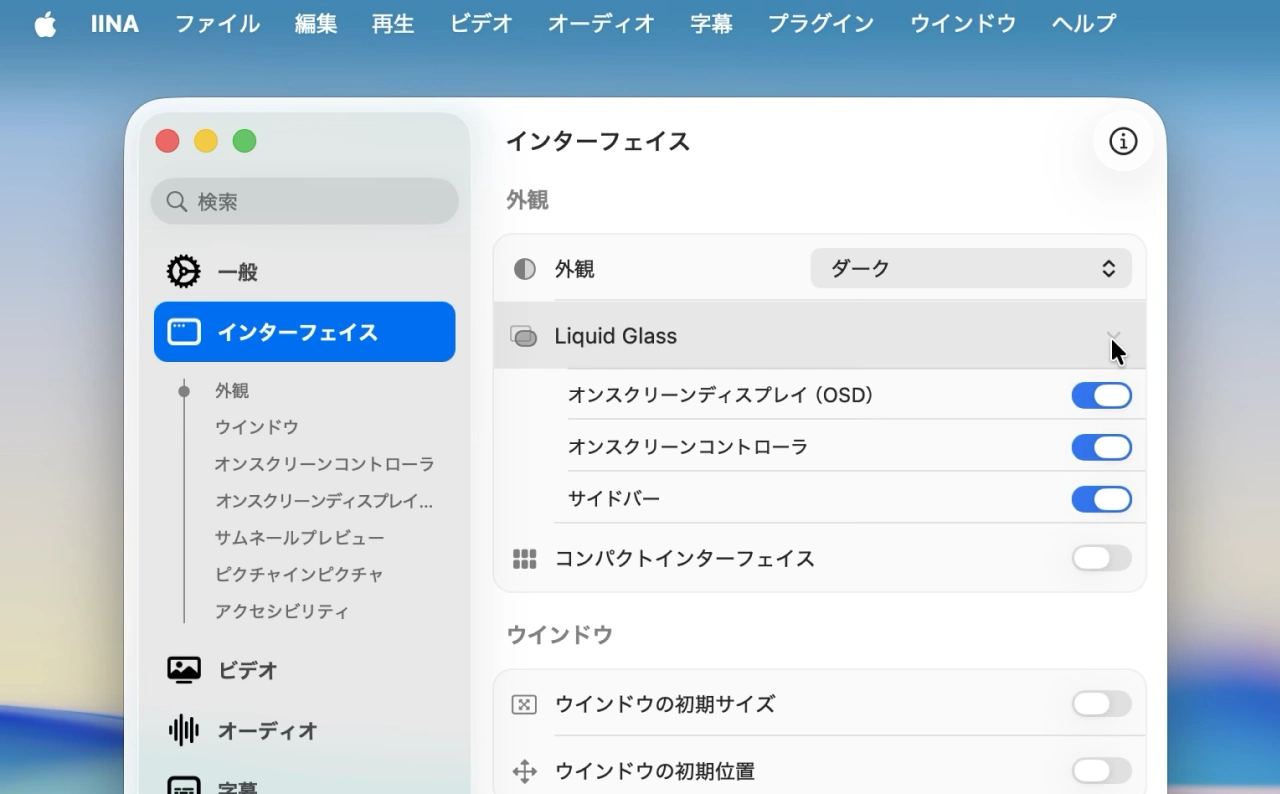
Task: Select オーディオ category in sidebar
Action: [x=305, y=731]
